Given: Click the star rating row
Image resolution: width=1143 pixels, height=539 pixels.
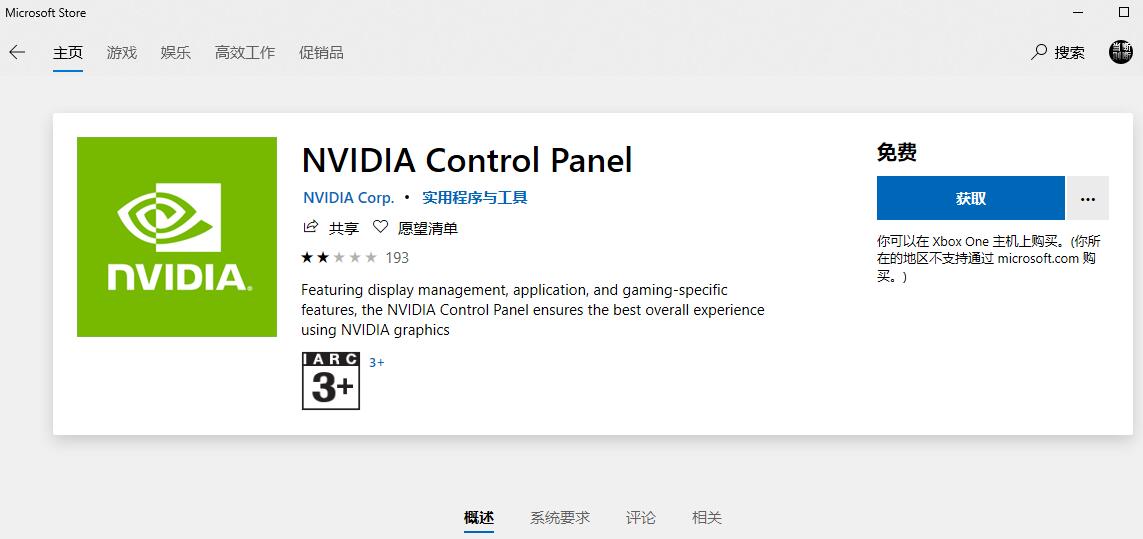Looking at the screenshot, I should (x=339, y=257).
